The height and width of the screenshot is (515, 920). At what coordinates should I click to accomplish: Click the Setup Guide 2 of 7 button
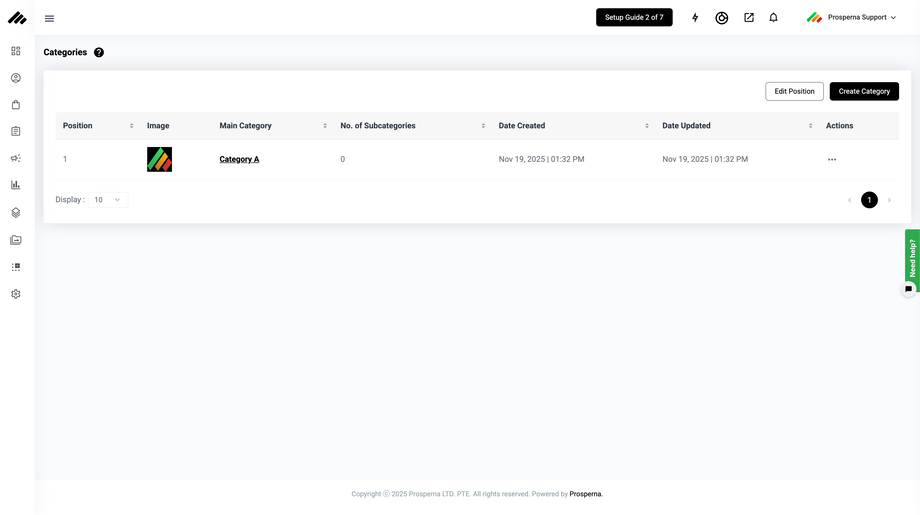point(634,18)
